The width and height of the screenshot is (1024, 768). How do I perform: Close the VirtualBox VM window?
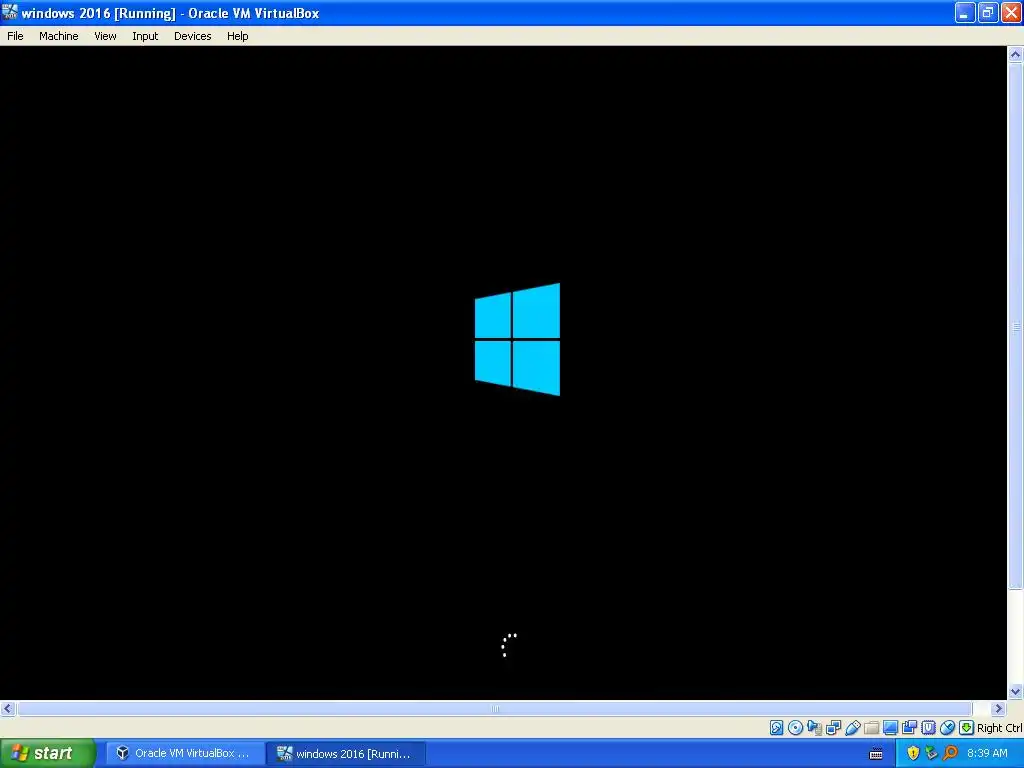[1011, 12]
